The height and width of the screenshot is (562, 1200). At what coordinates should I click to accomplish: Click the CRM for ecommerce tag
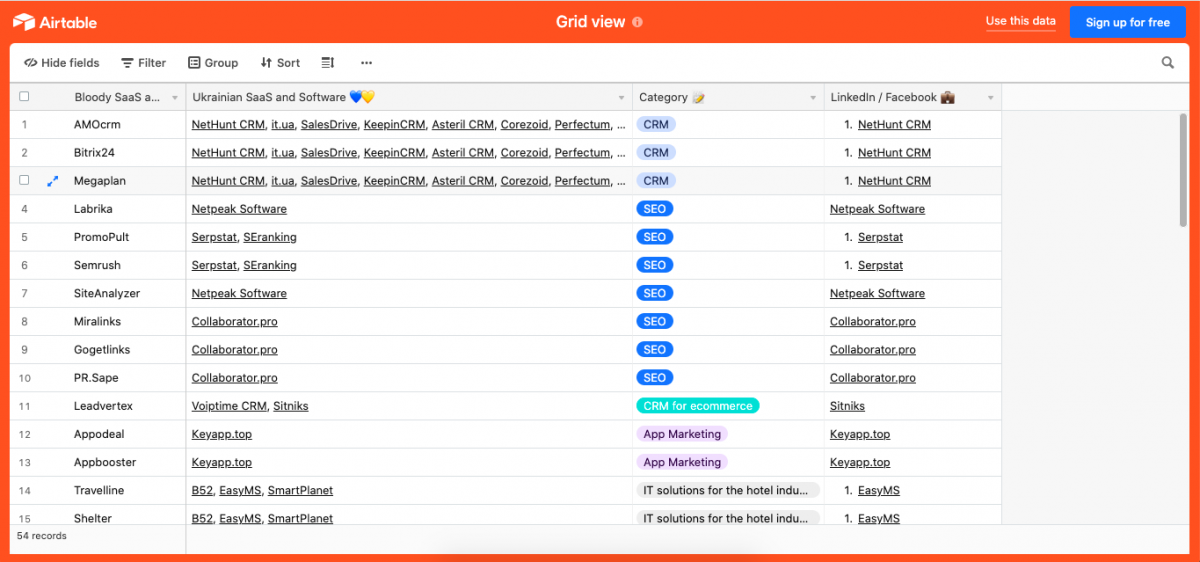tap(698, 406)
